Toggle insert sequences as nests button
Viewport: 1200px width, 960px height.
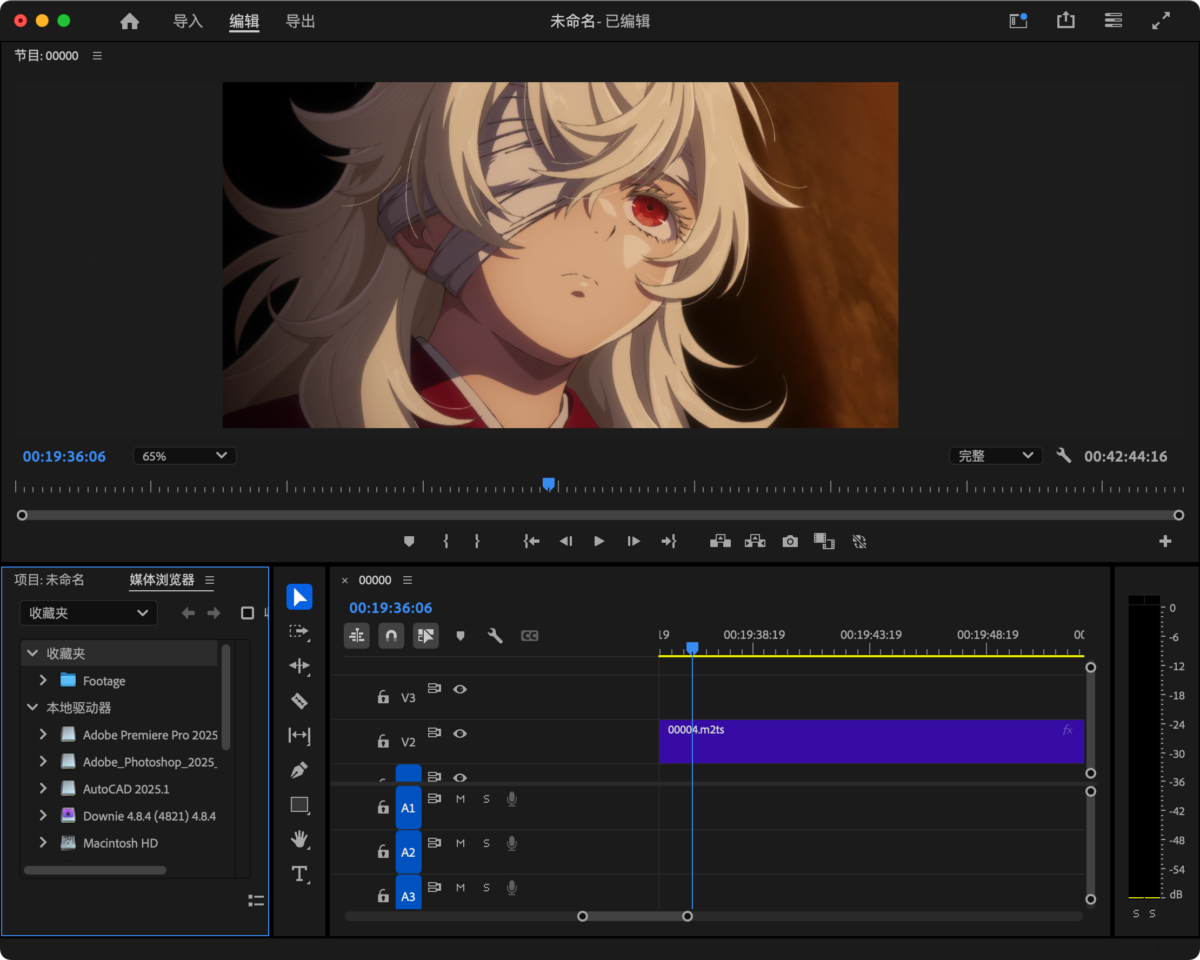coord(357,635)
